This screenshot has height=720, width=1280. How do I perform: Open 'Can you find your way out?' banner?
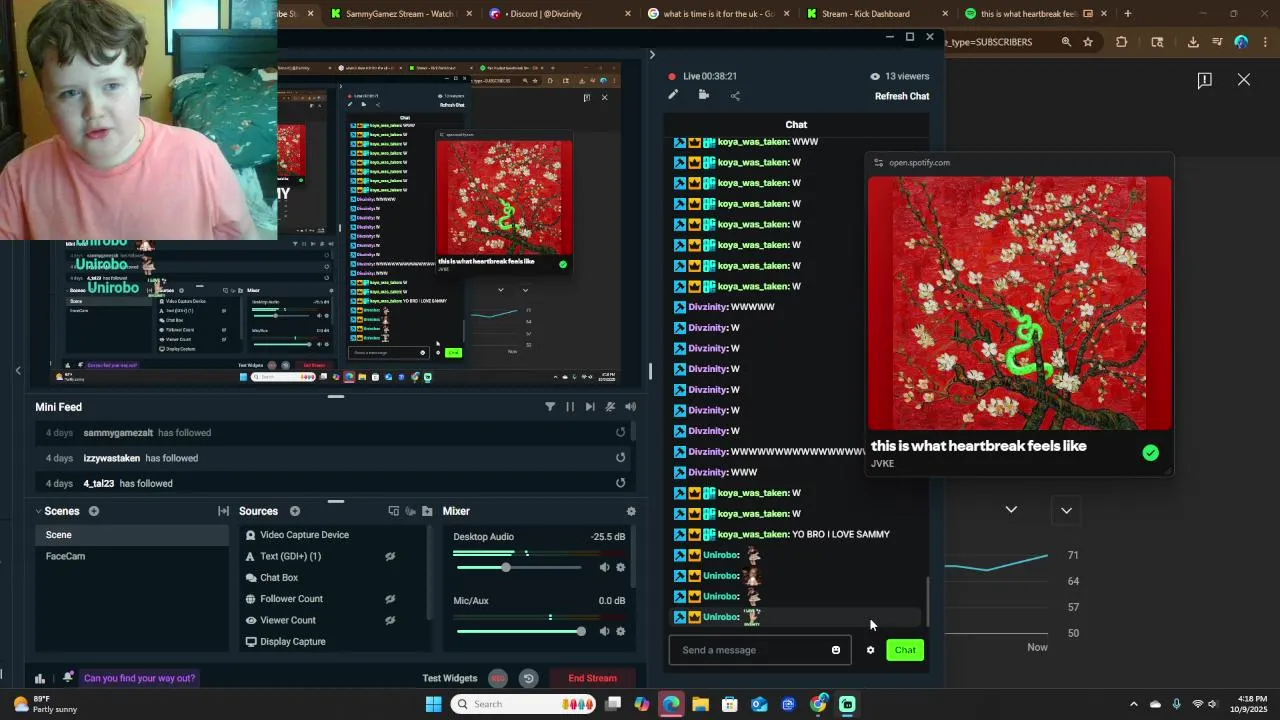[139, 678]
